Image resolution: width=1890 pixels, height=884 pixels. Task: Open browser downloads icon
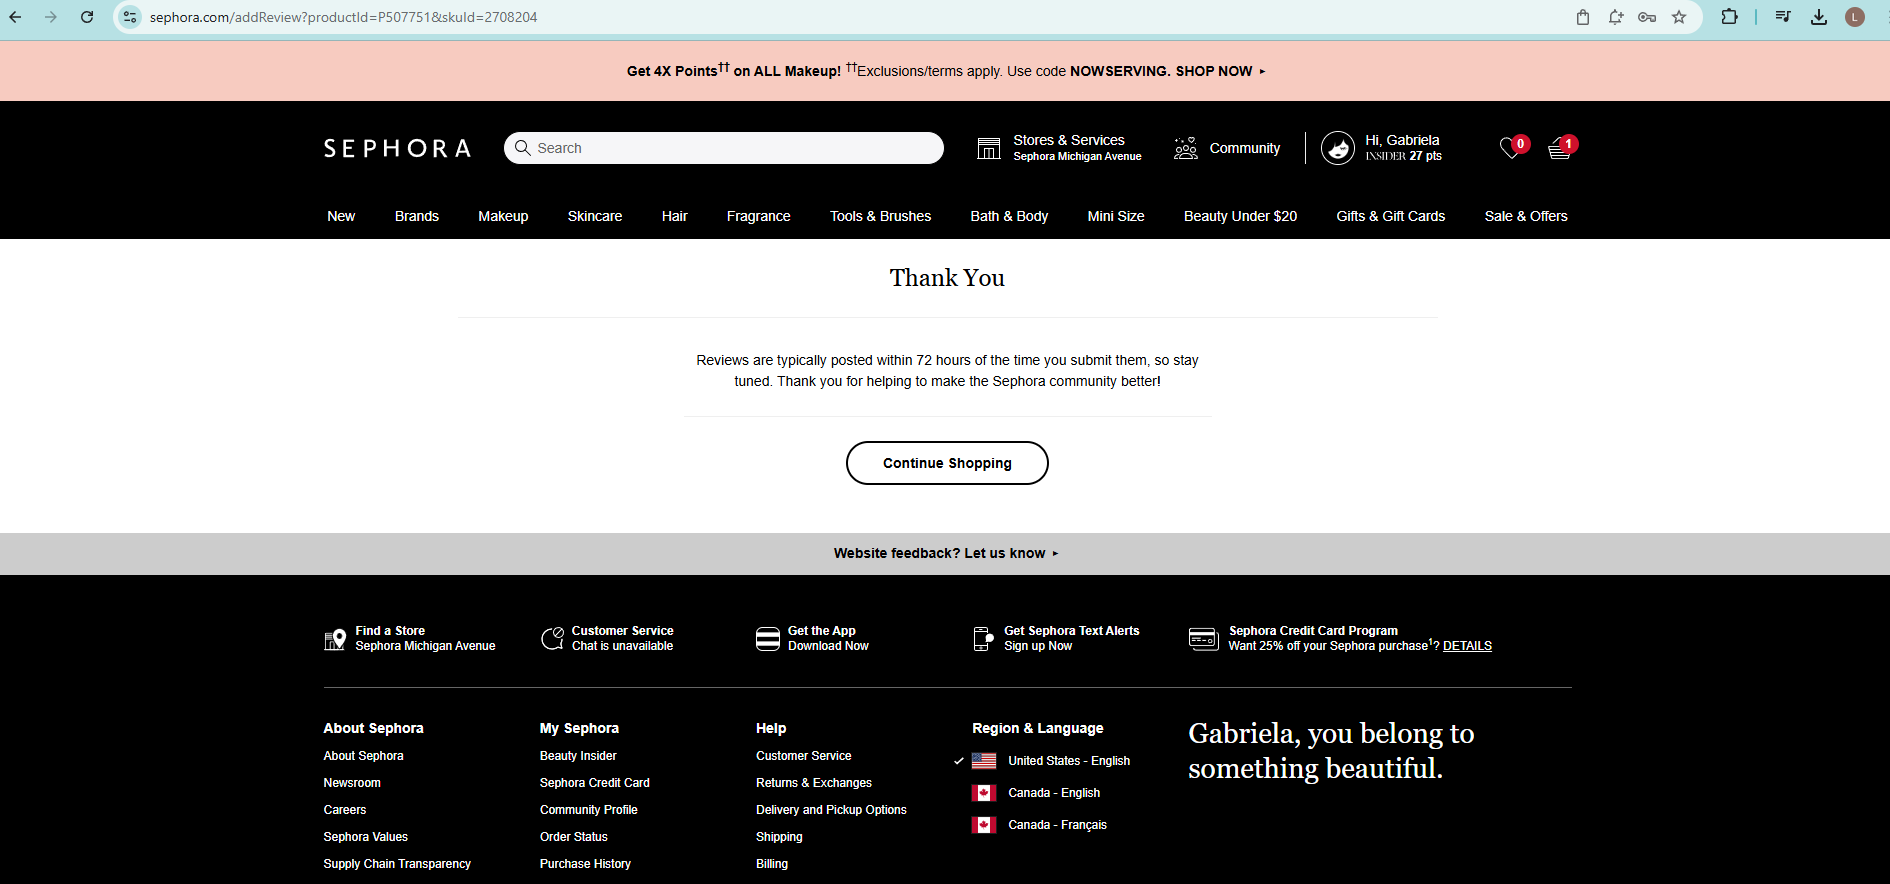pyautogui.click(x=1819, y=17)
